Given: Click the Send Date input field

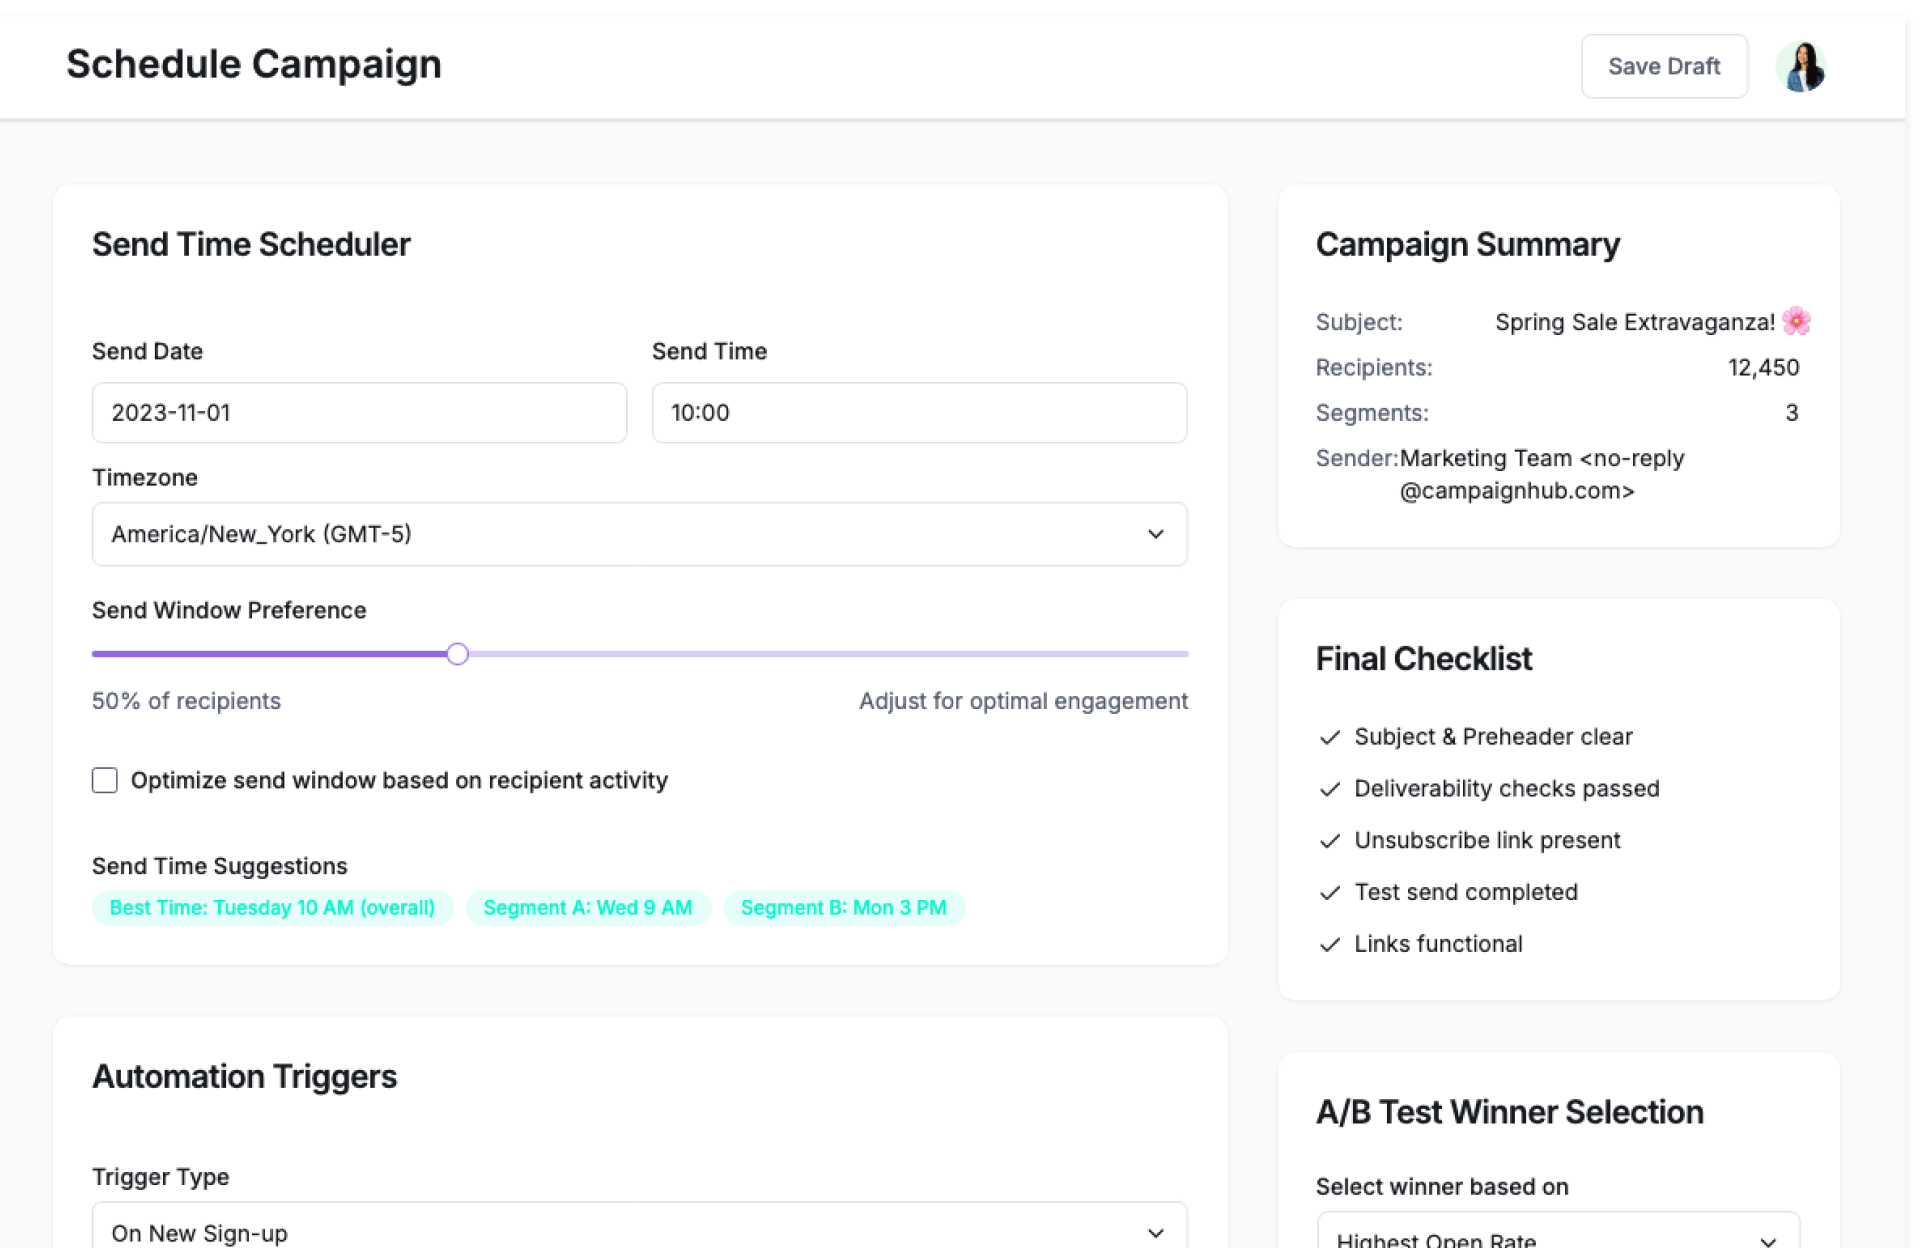Looking at the screenshot, I should (359, 413).
